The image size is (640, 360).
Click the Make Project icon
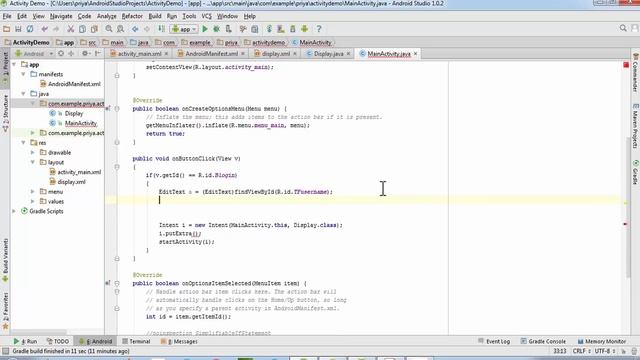[x=162, y=29]
